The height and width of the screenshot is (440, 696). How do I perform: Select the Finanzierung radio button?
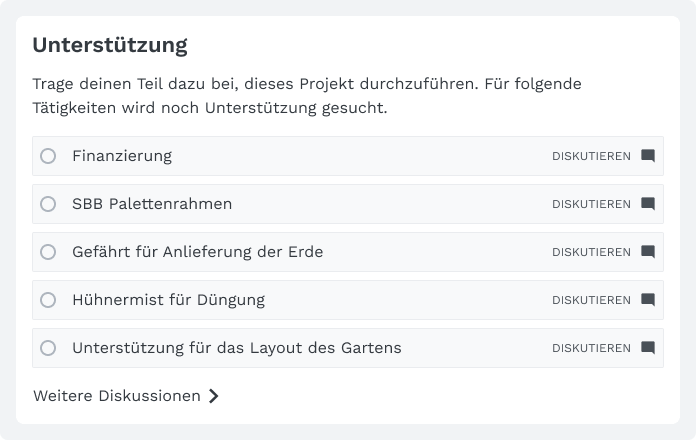pos(48,156)
